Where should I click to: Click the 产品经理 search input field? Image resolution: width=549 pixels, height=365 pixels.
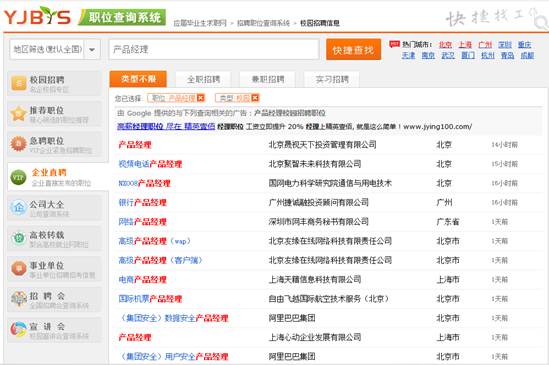click(x=214, y=49)
